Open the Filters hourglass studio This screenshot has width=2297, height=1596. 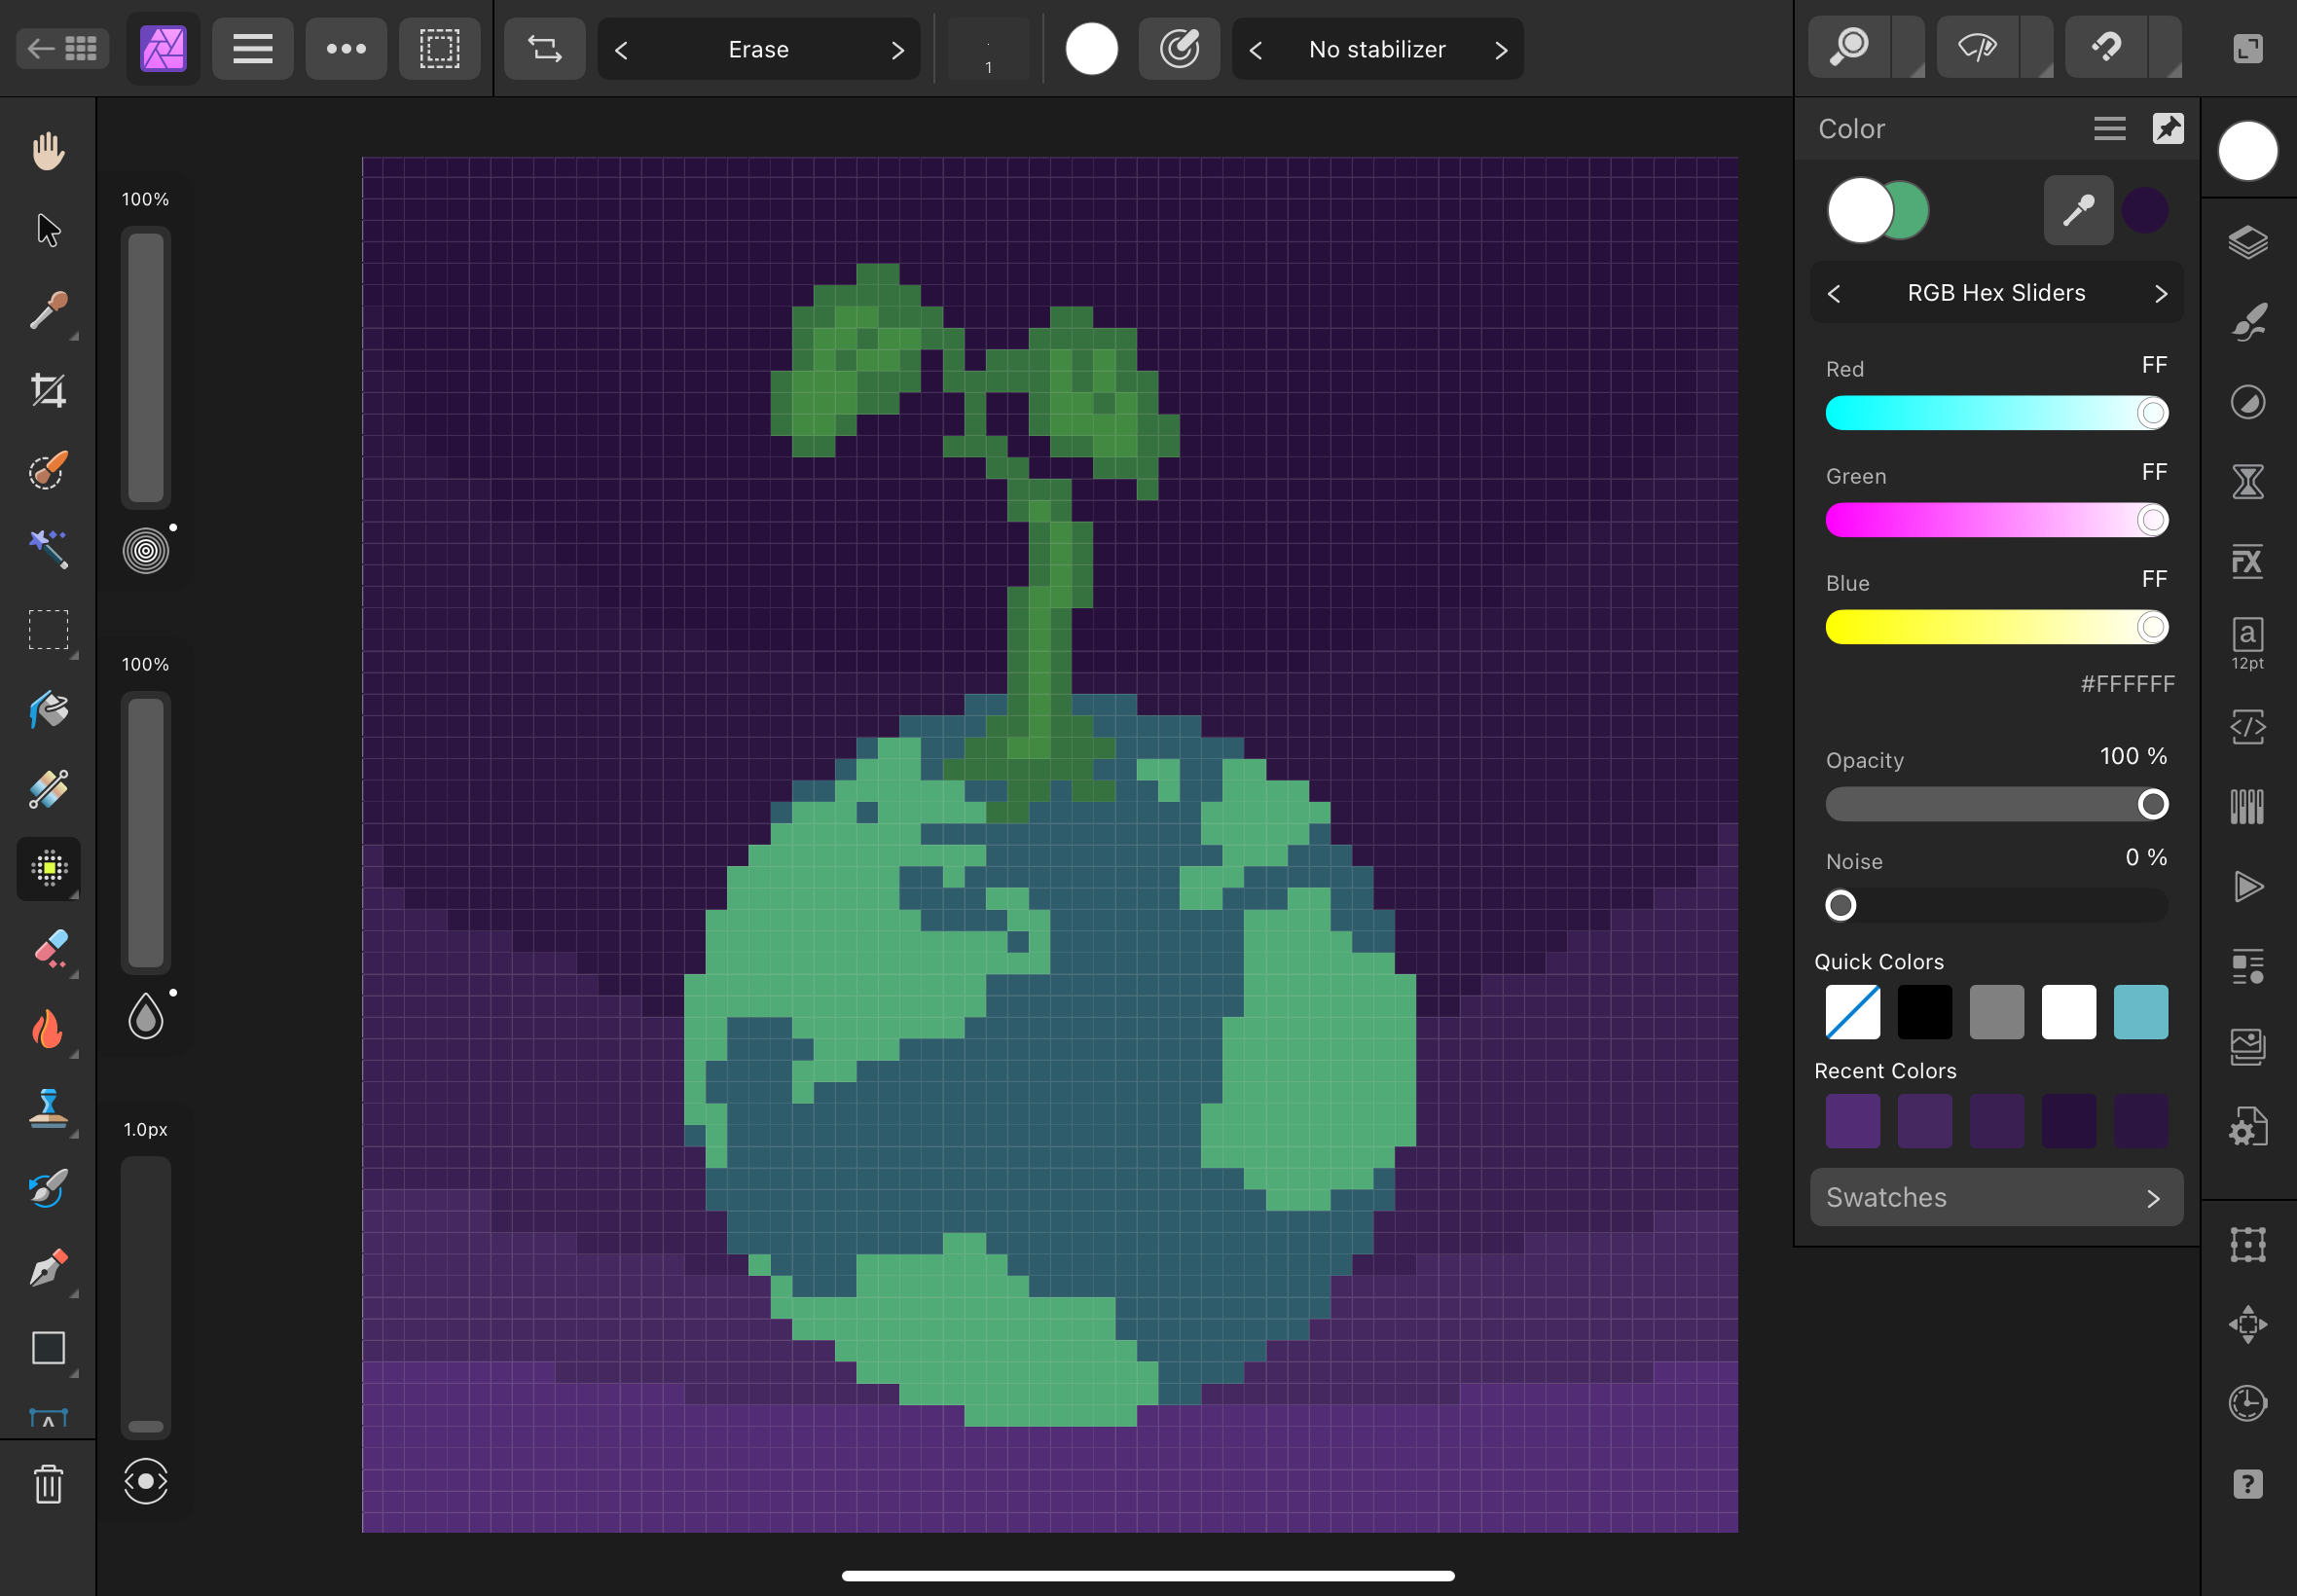click(2247, 482)
